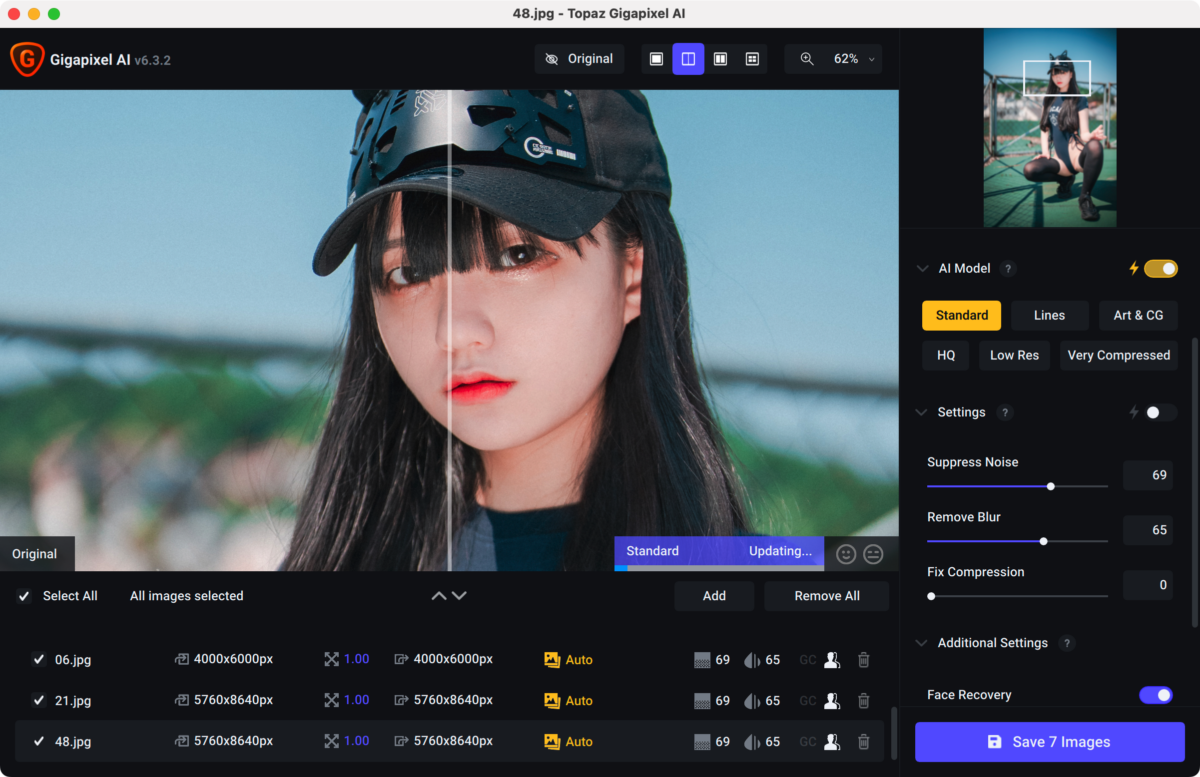Open the Additional Settings help icon

point(1067,643)
